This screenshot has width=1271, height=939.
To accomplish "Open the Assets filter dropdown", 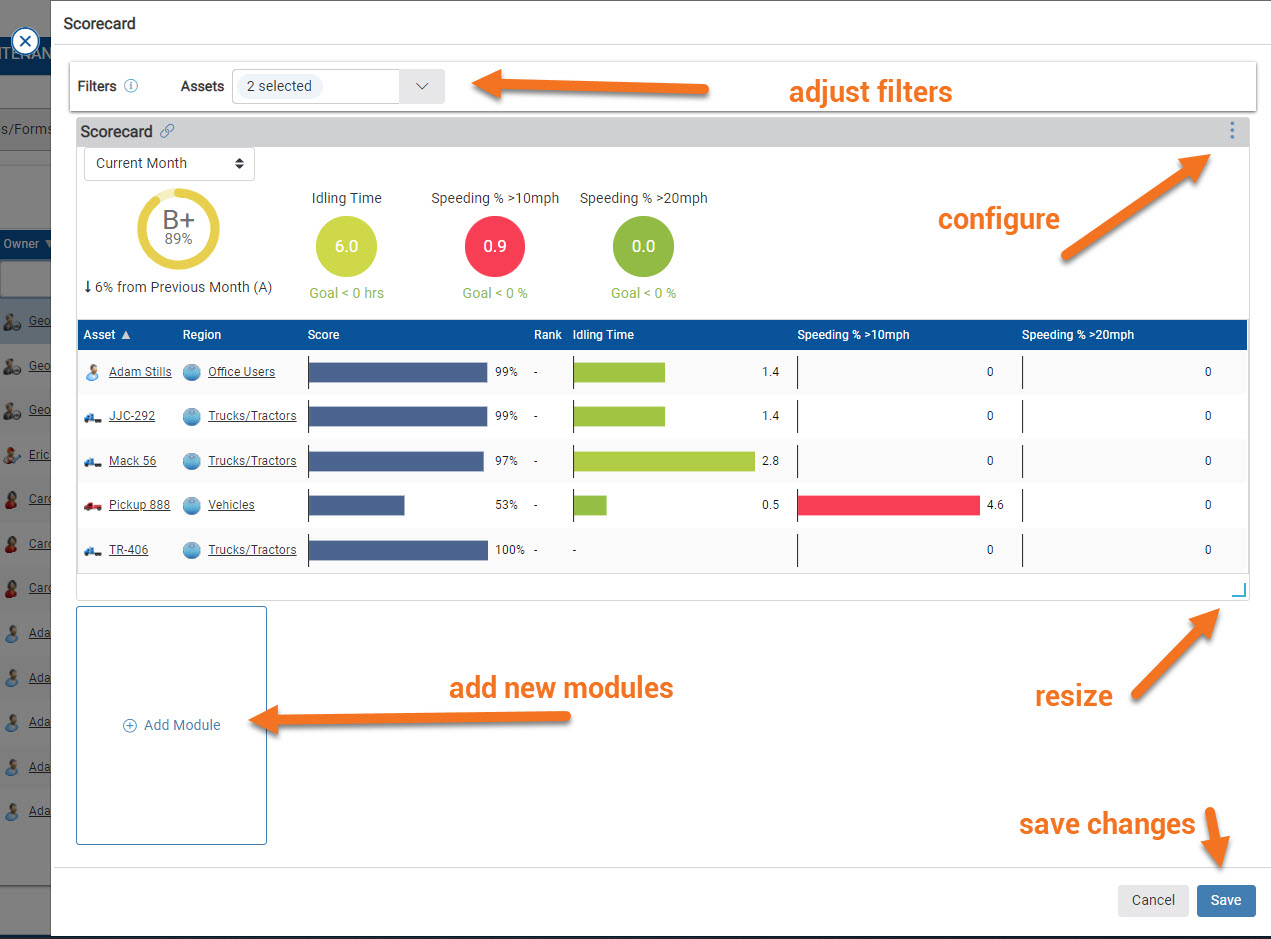I will (421, 86).
